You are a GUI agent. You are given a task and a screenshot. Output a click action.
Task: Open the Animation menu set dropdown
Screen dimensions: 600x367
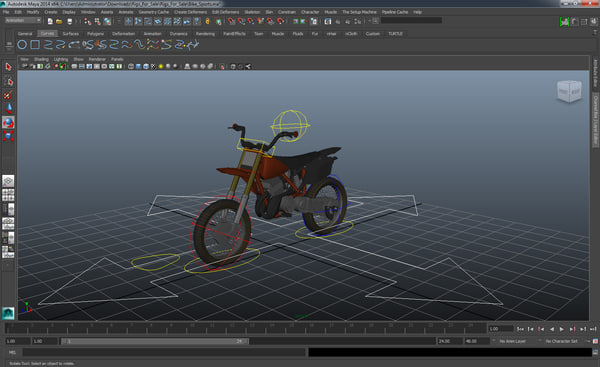23,20
